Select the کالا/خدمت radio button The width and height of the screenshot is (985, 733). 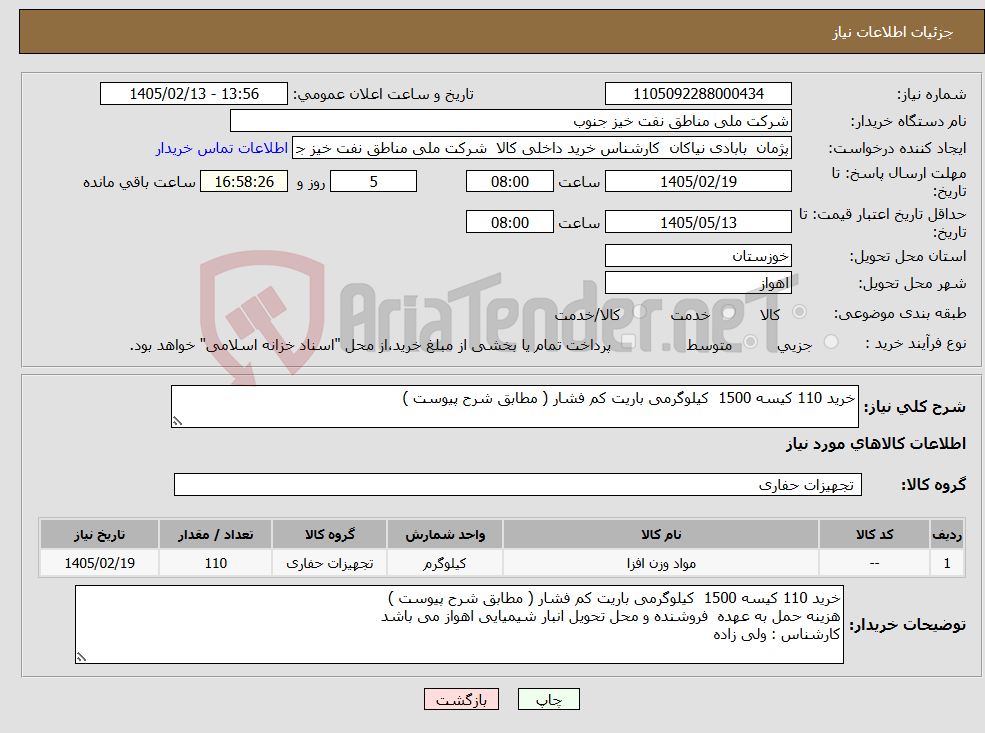tap(639, 312)
